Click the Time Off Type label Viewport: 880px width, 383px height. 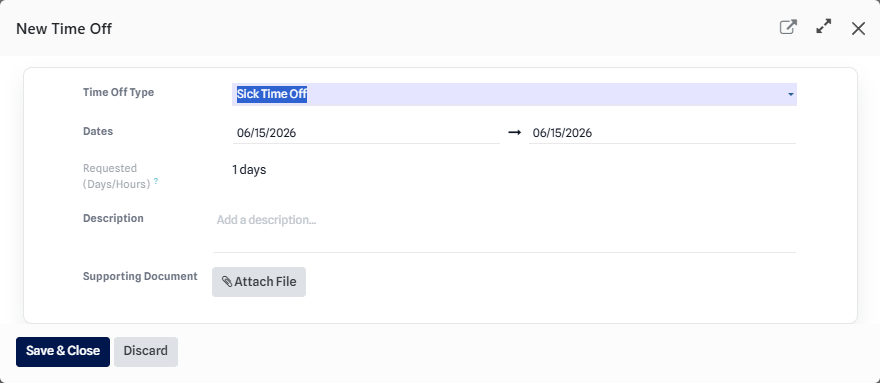pyautogui.click(x=118, y=92)
